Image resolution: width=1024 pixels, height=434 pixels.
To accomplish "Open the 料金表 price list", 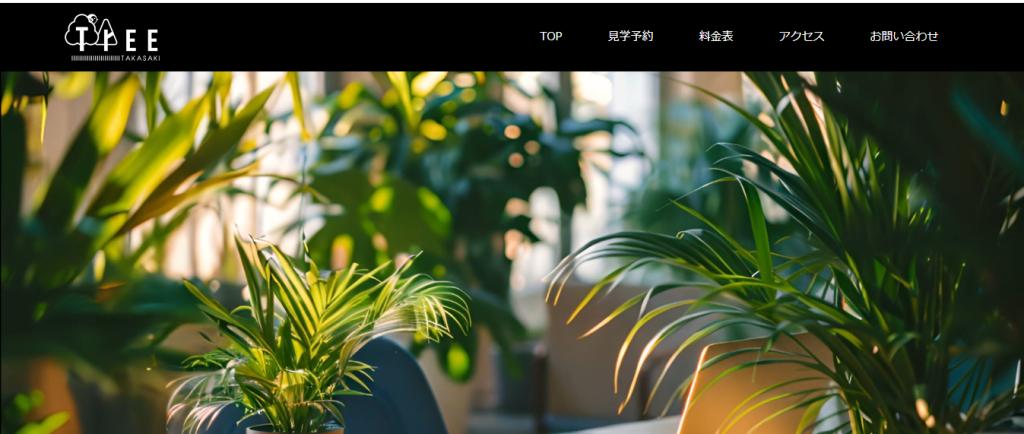I will [716, 37].
